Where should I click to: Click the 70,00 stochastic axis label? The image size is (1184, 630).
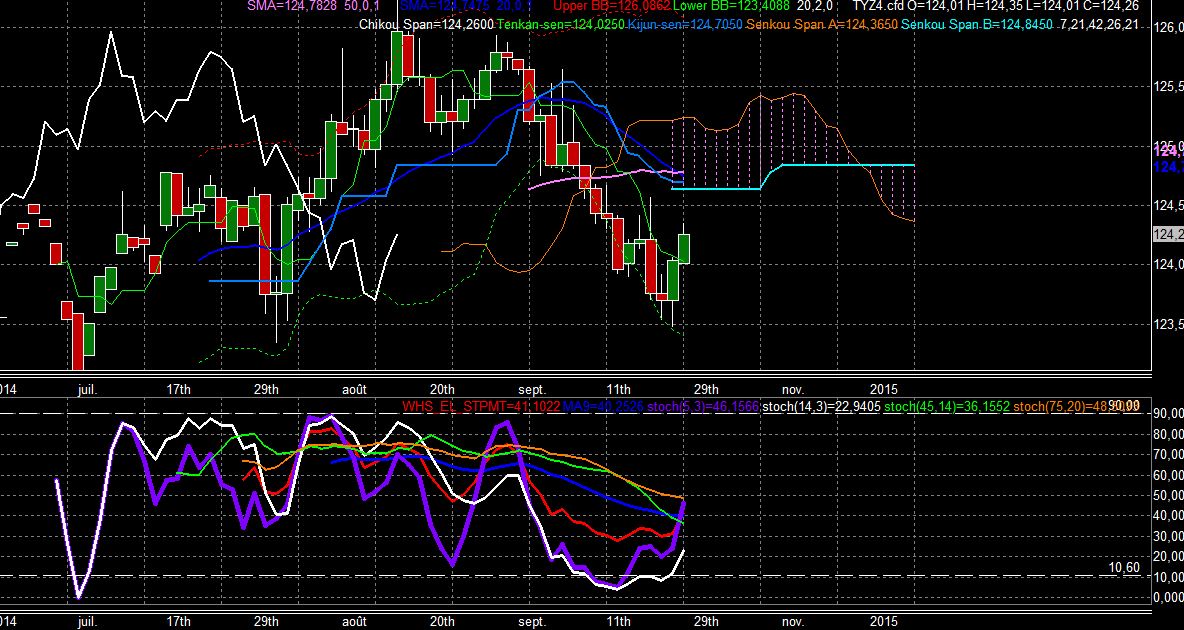click(x=1169, y=455)
